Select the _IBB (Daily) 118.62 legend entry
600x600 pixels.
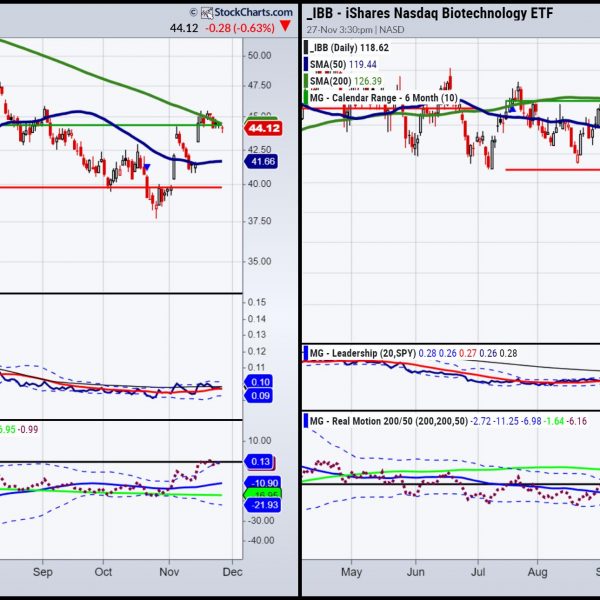click(x=349, y=48)
